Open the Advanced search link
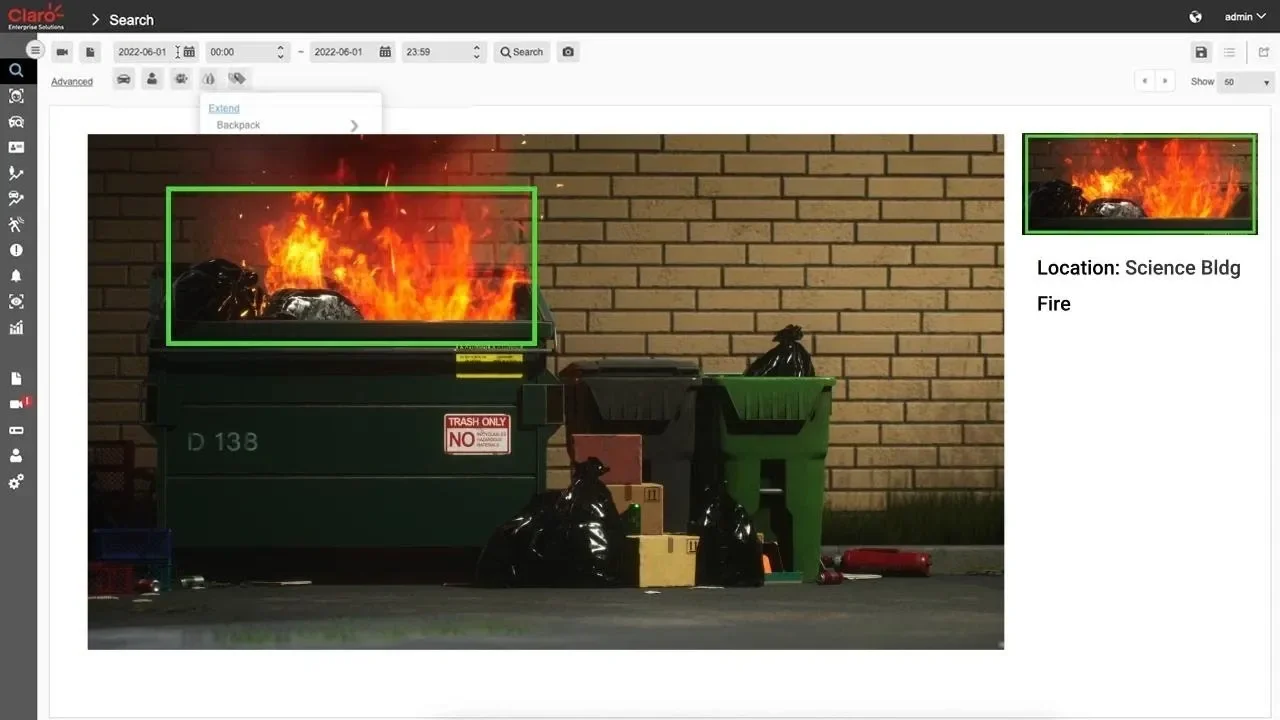Image resolution: width=1280 pixels, height=720 pixels. [71, 81]
